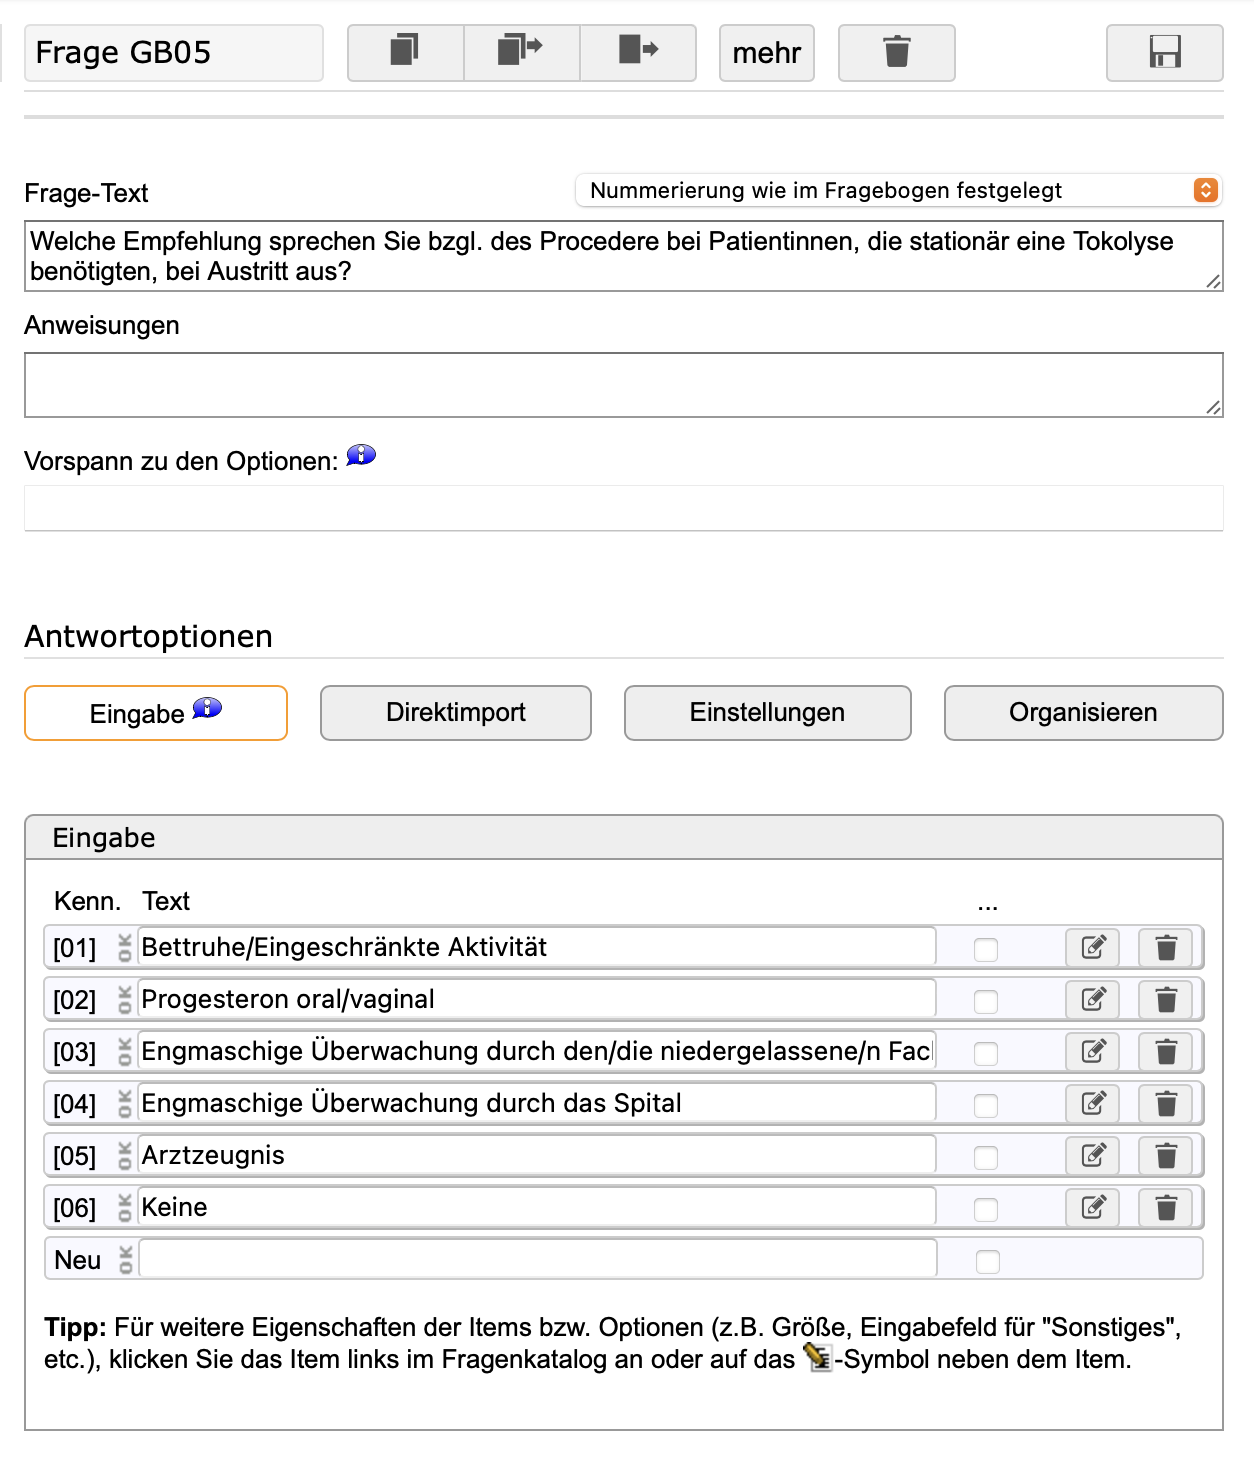Click info icon next to Vorspann zu den Optionen
The height and width of the screenshot is (1458, 1254).
point(361,456)
